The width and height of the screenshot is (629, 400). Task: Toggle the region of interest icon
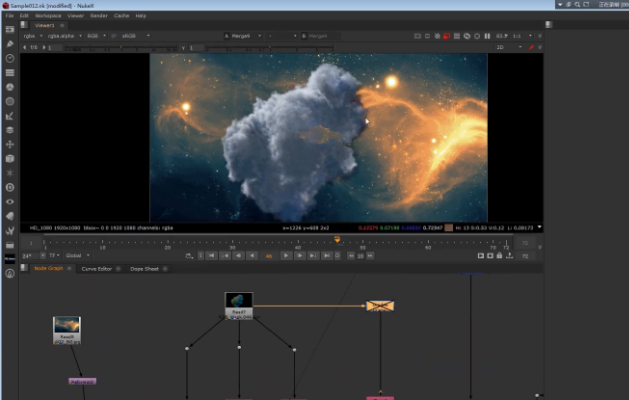coord(427,36)
